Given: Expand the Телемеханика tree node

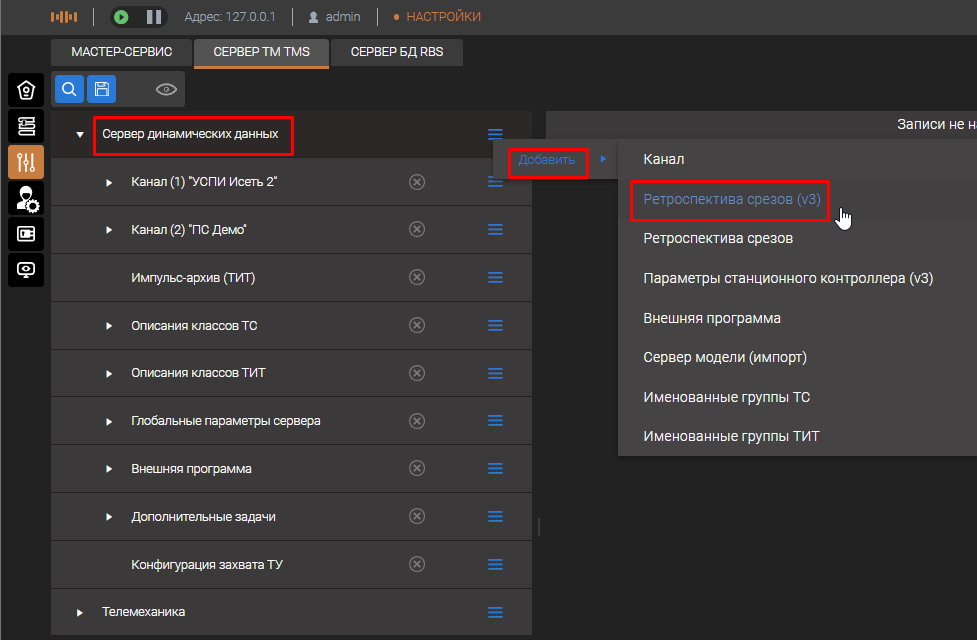Looking at the screenshot, I should (80, 612).
